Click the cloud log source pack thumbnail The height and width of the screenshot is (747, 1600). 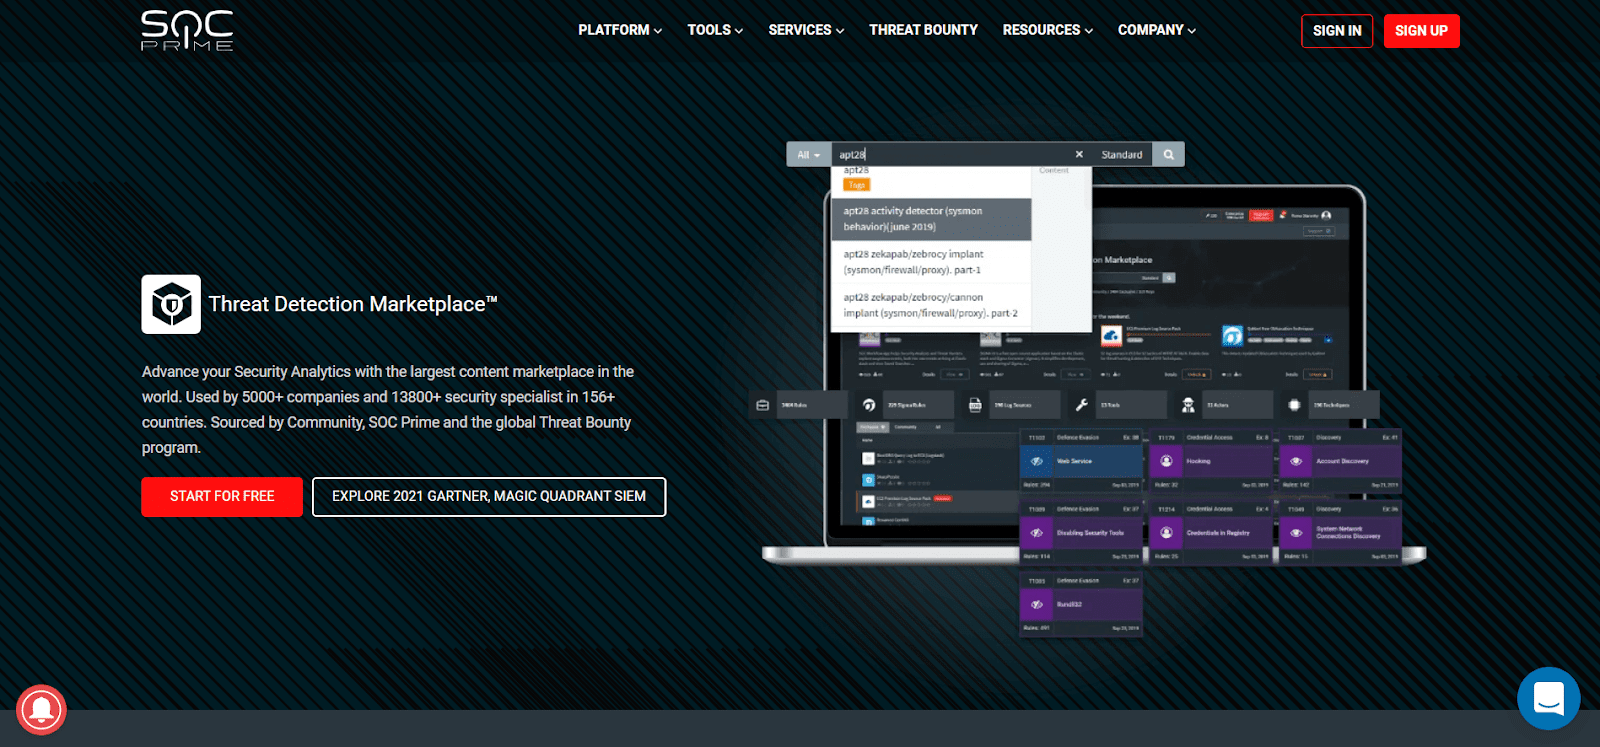[x=1111, y=336]
